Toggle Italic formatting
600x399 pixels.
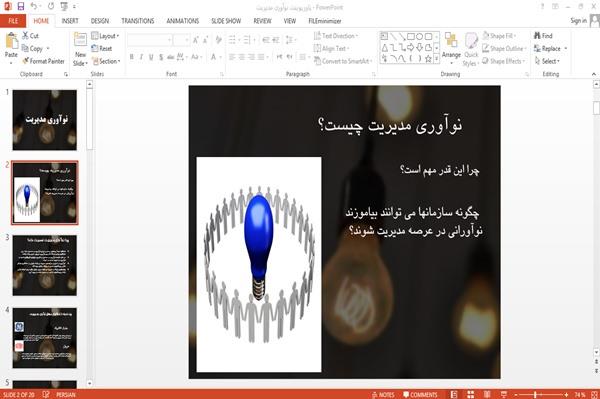(141, 57)
